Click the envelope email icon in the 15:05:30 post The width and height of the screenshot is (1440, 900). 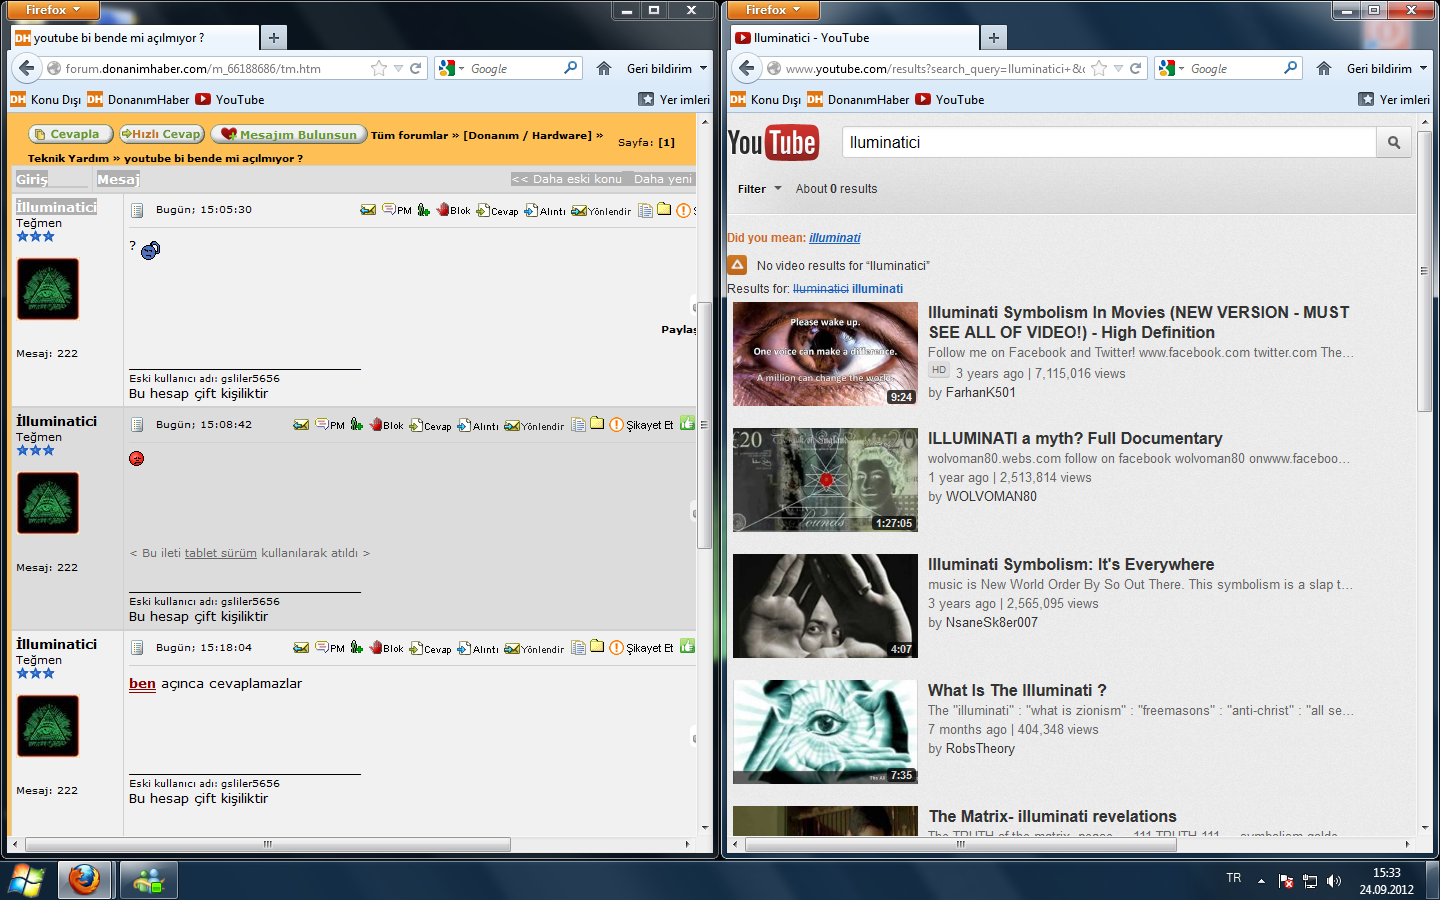tap(368, 210)
